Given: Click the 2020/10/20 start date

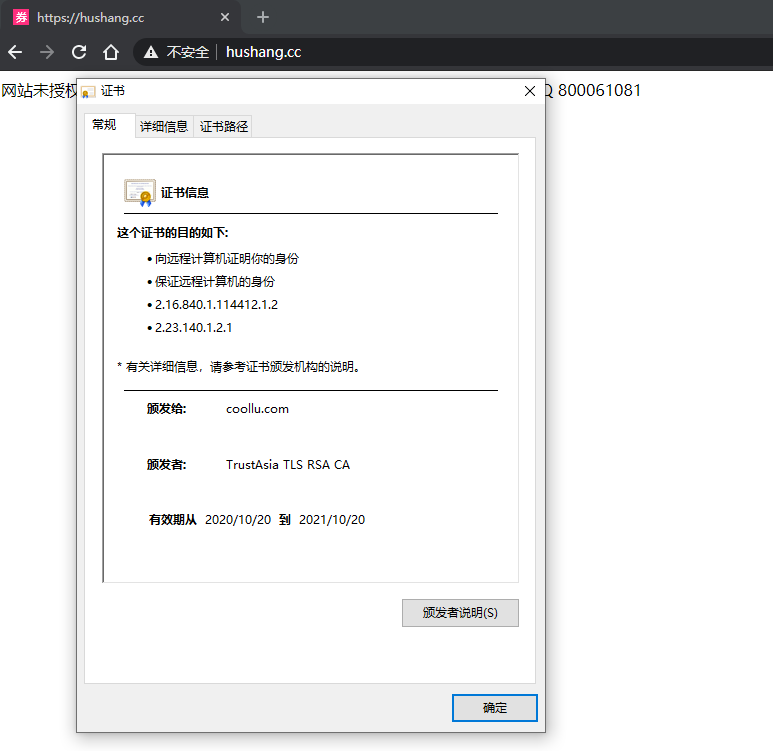Looking at the screenshot, I should (238, 520).
